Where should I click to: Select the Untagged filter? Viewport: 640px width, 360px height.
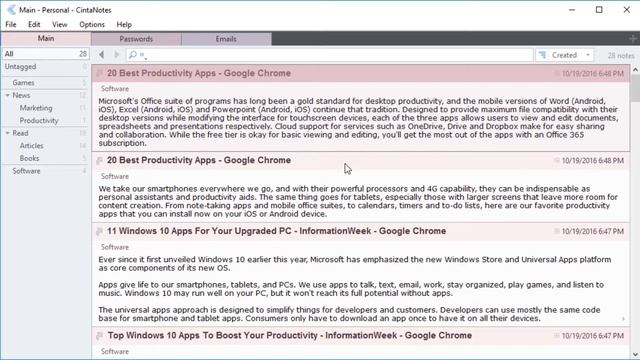(x=45, y=67)
